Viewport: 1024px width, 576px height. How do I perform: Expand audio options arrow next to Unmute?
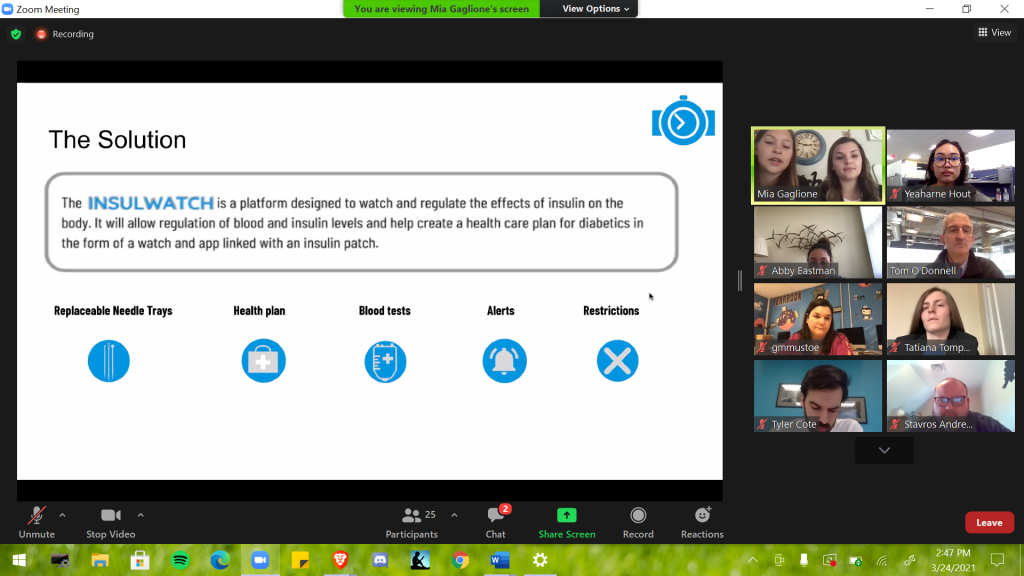(62, 515)
